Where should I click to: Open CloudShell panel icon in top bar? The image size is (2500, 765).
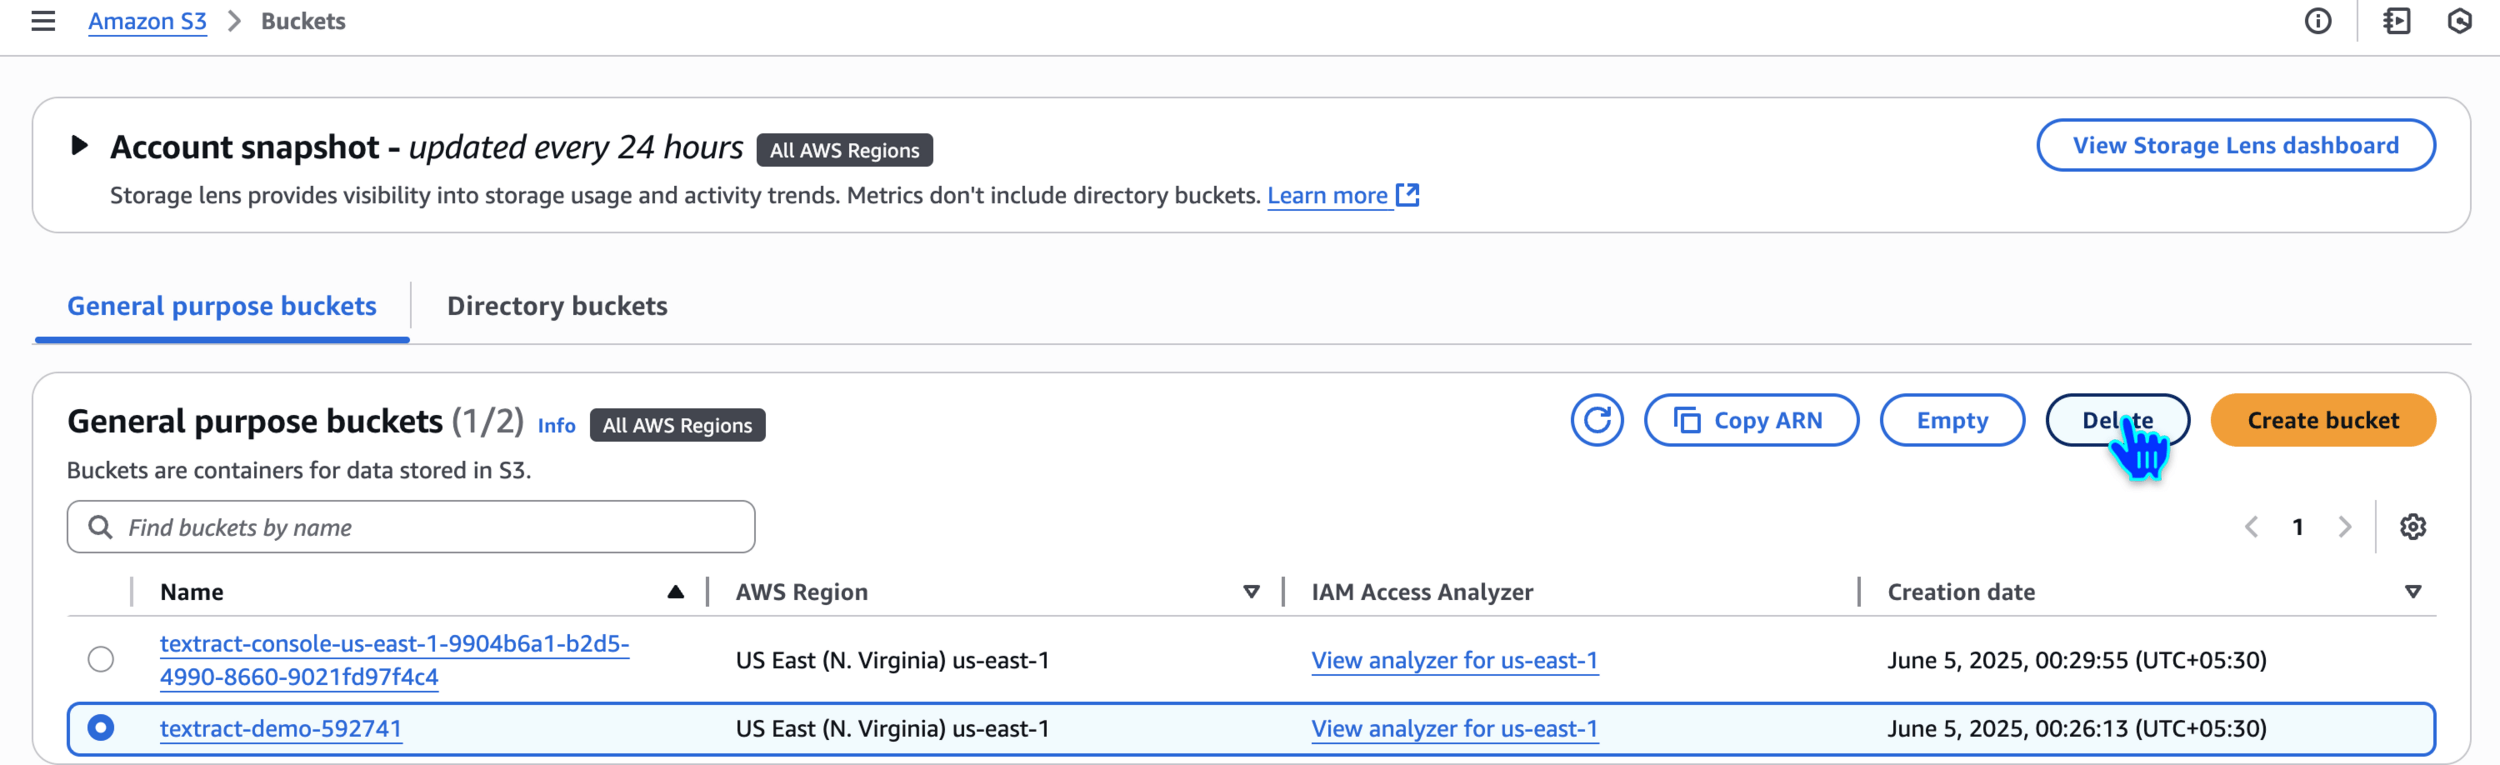[2397, 21]
